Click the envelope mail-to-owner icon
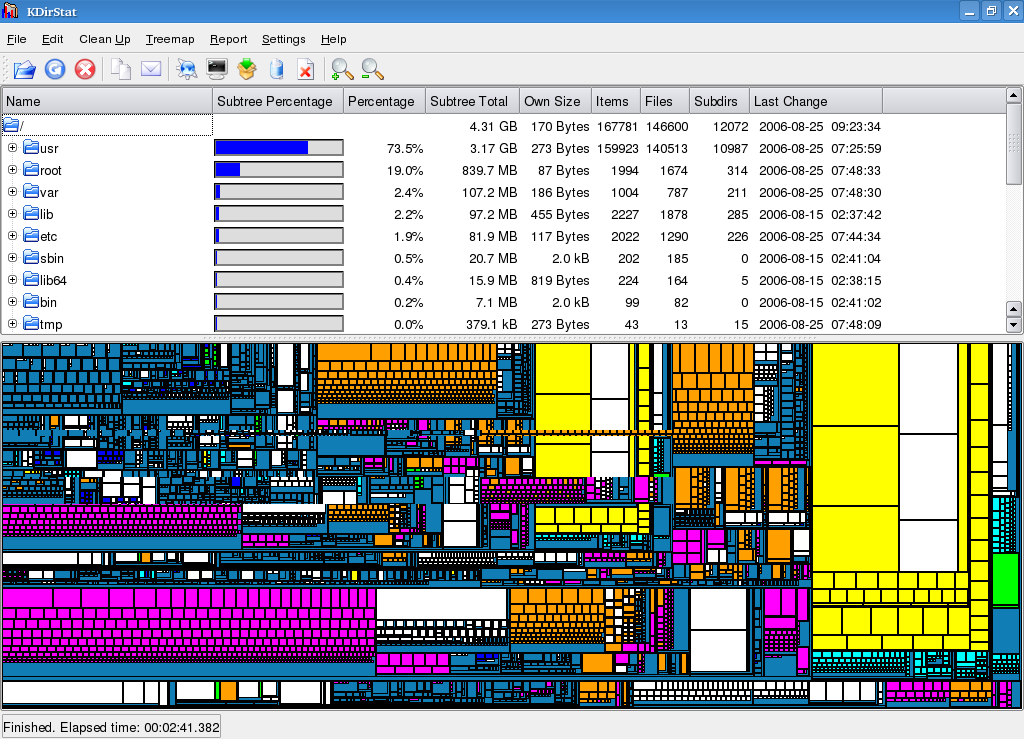1024x739 pixels. (151, 69)
